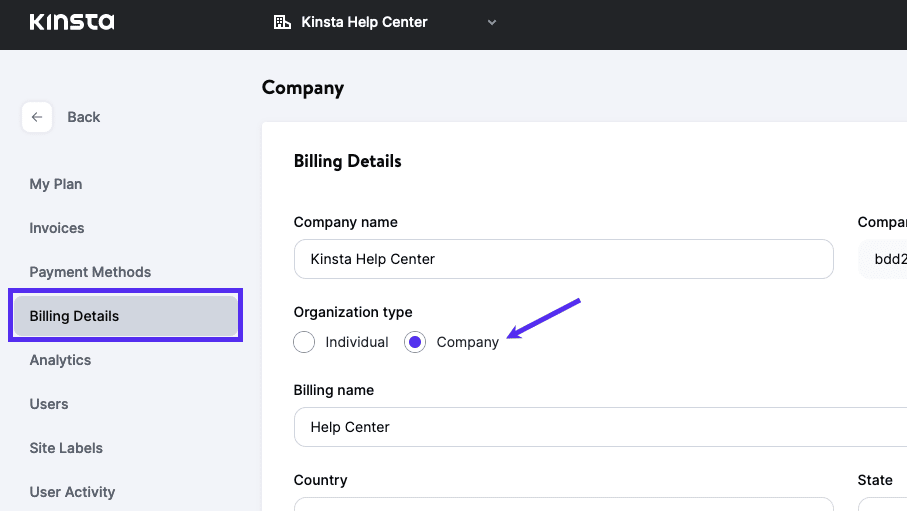This screenshot has width=907, height=511.
Task: Select the Company organization type radio
Action: [x=415, y=342]
